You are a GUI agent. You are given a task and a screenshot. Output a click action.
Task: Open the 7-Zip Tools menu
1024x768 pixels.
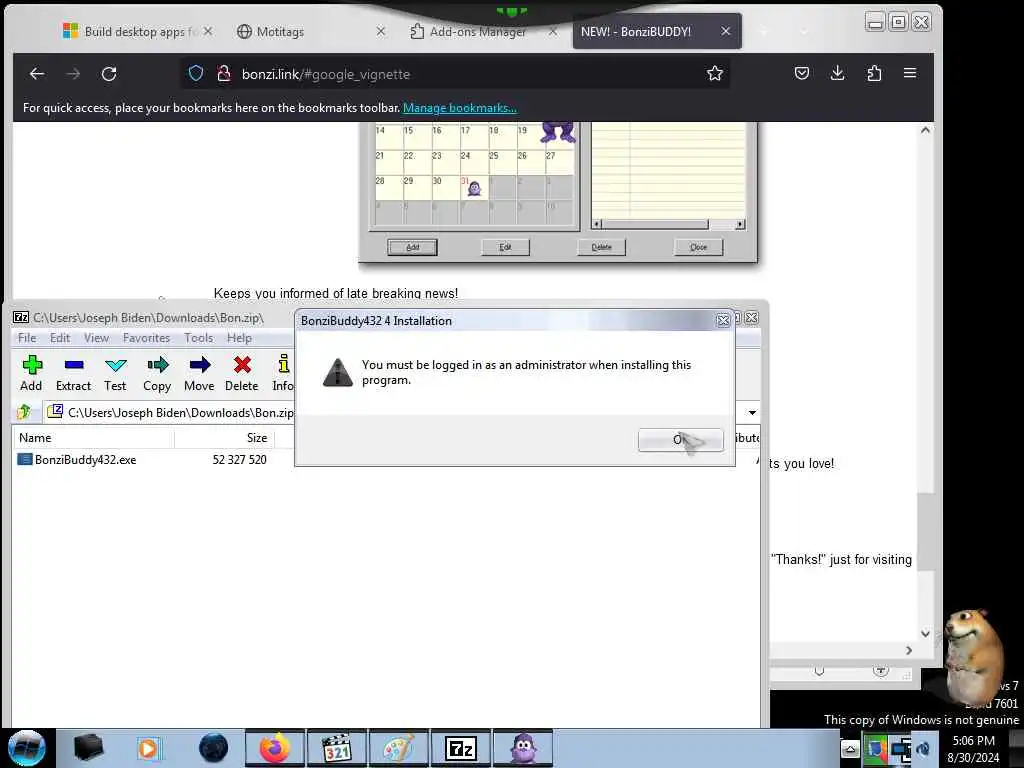(199, 338)
